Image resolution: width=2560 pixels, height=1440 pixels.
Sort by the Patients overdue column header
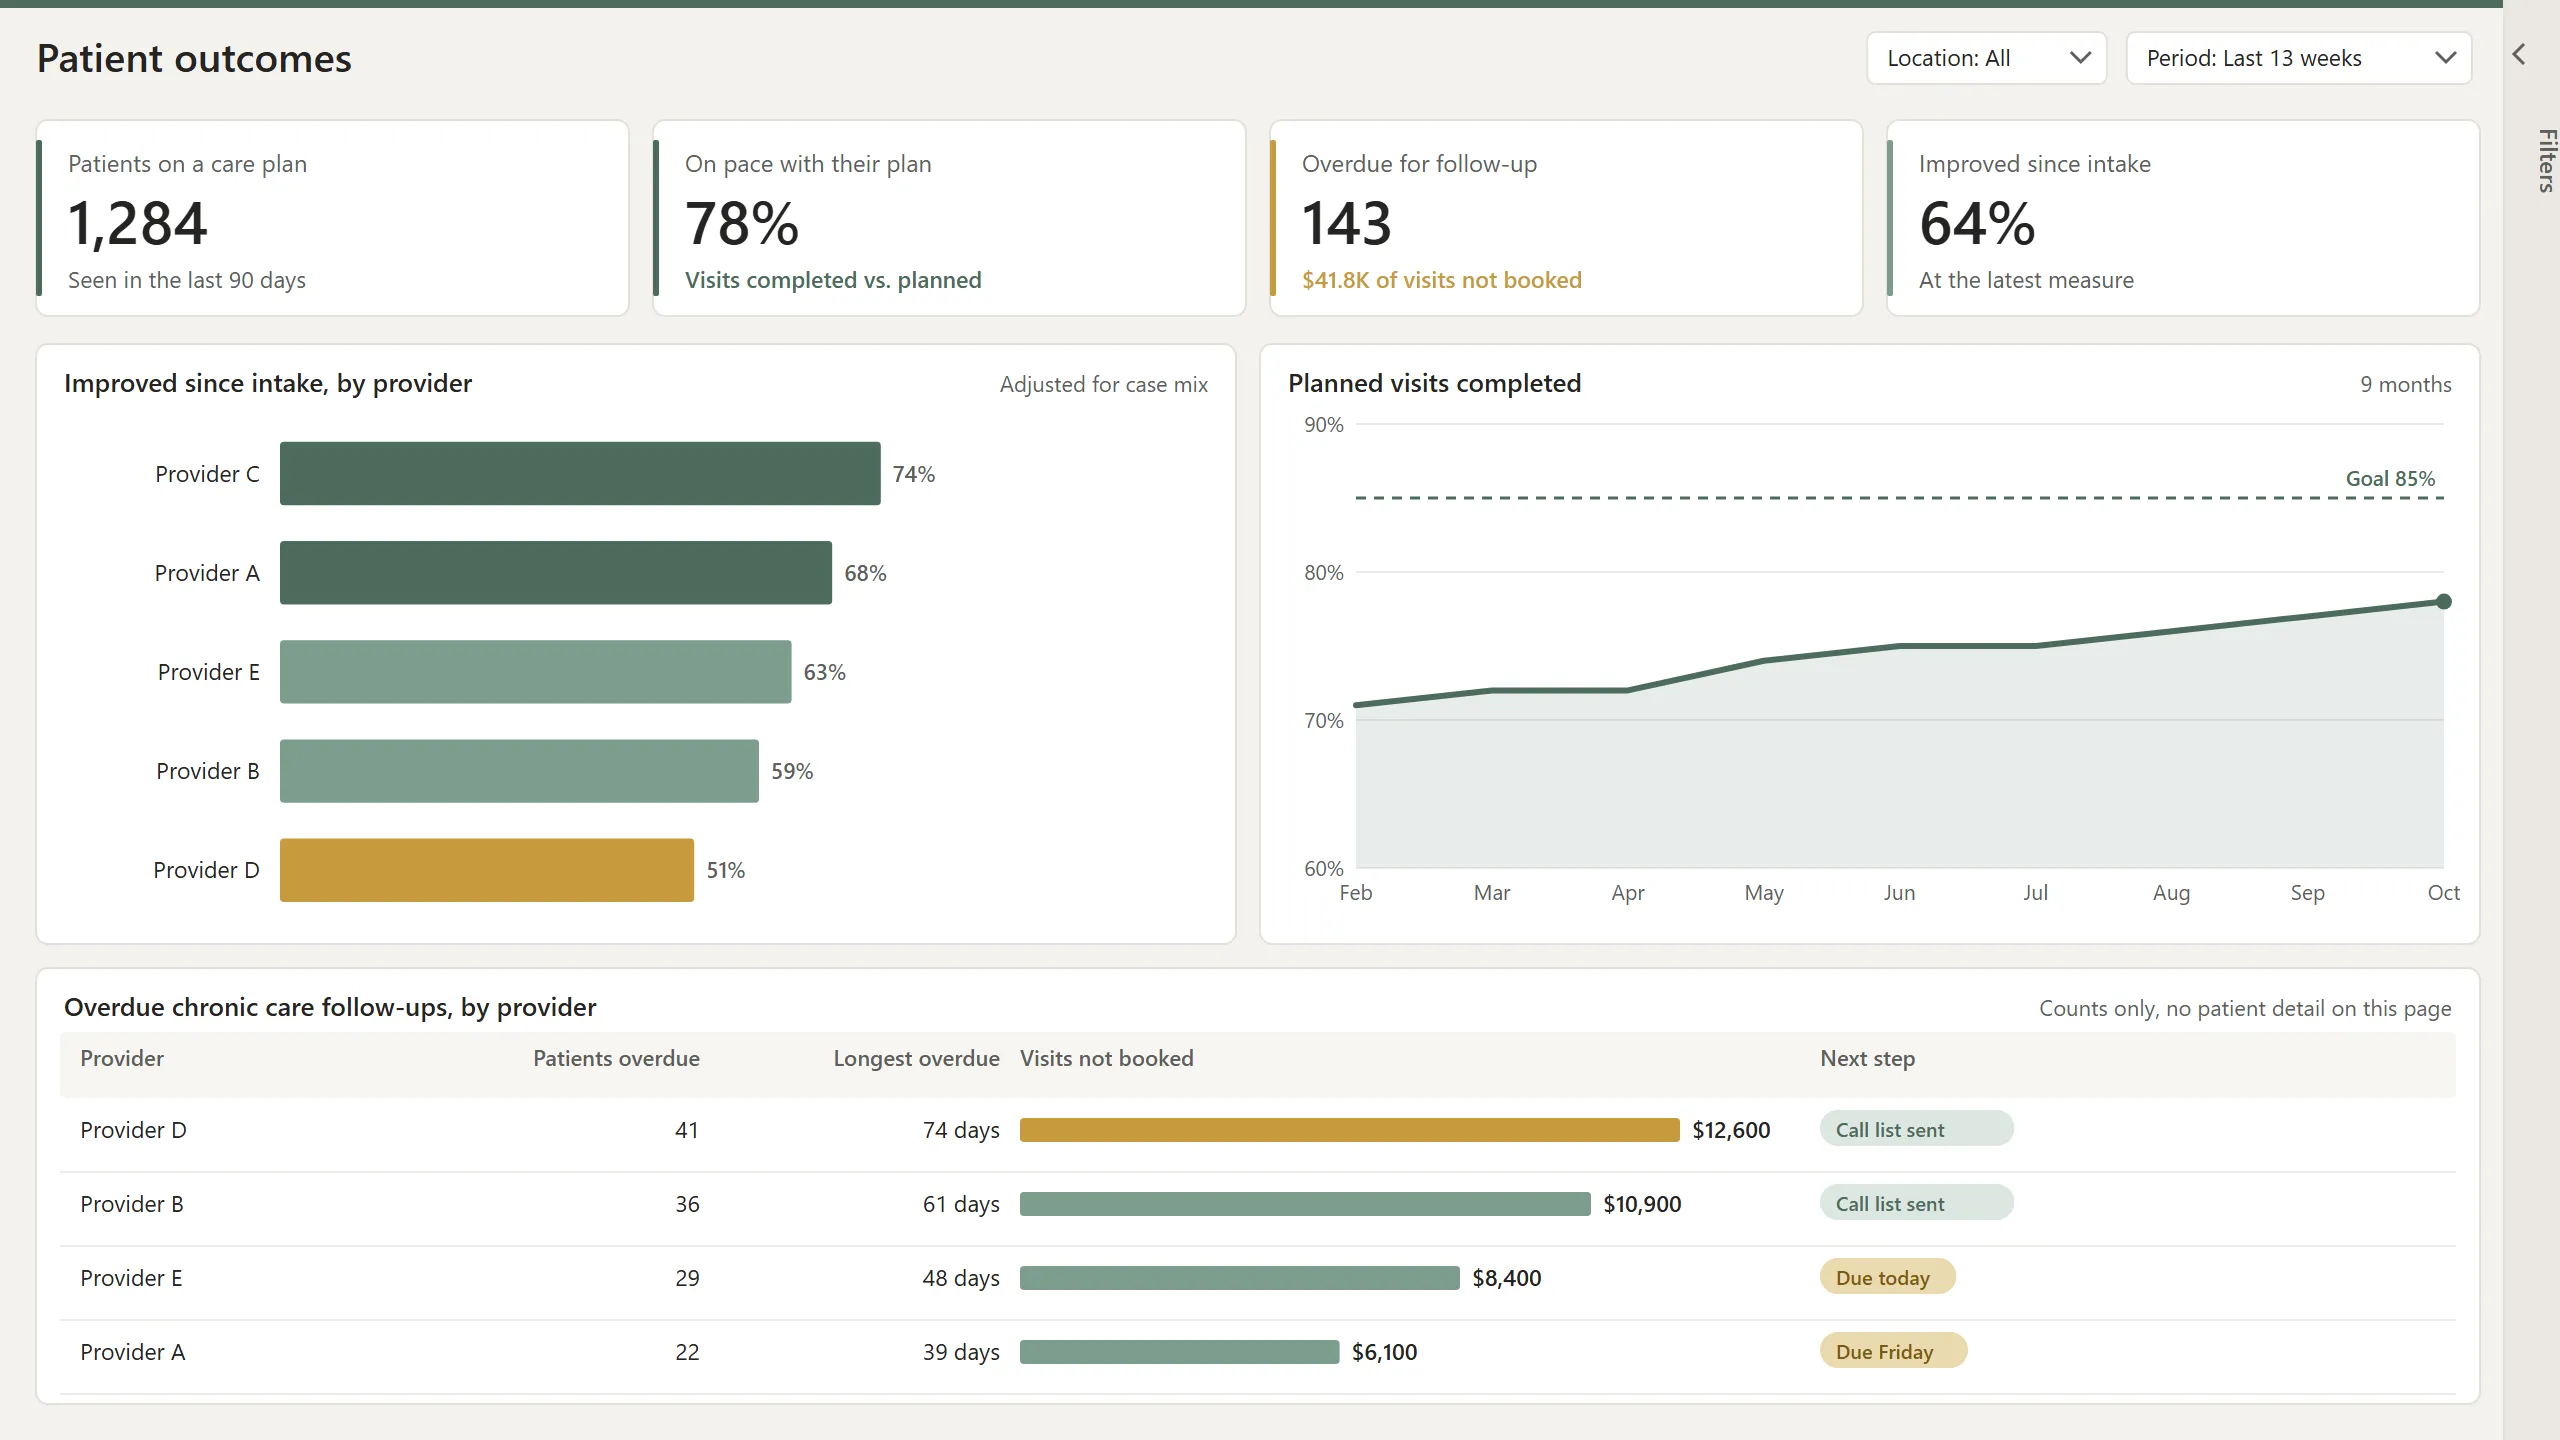(x=616, y=1058)
